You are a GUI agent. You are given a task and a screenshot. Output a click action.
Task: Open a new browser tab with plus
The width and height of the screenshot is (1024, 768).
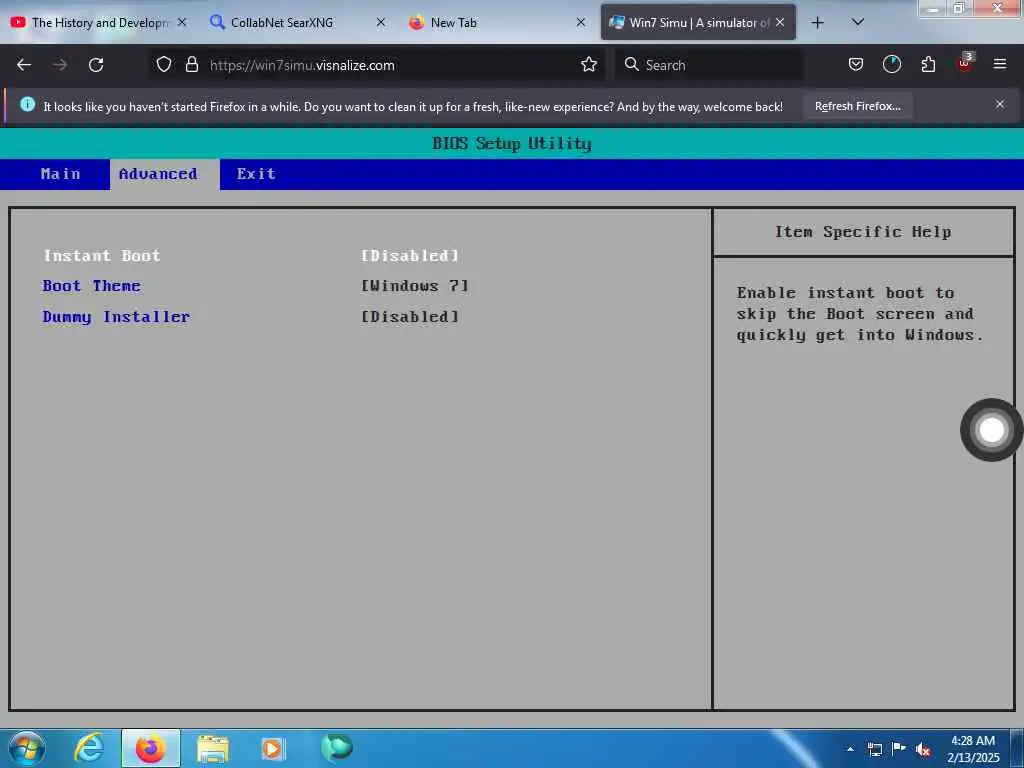pos(817,23)
